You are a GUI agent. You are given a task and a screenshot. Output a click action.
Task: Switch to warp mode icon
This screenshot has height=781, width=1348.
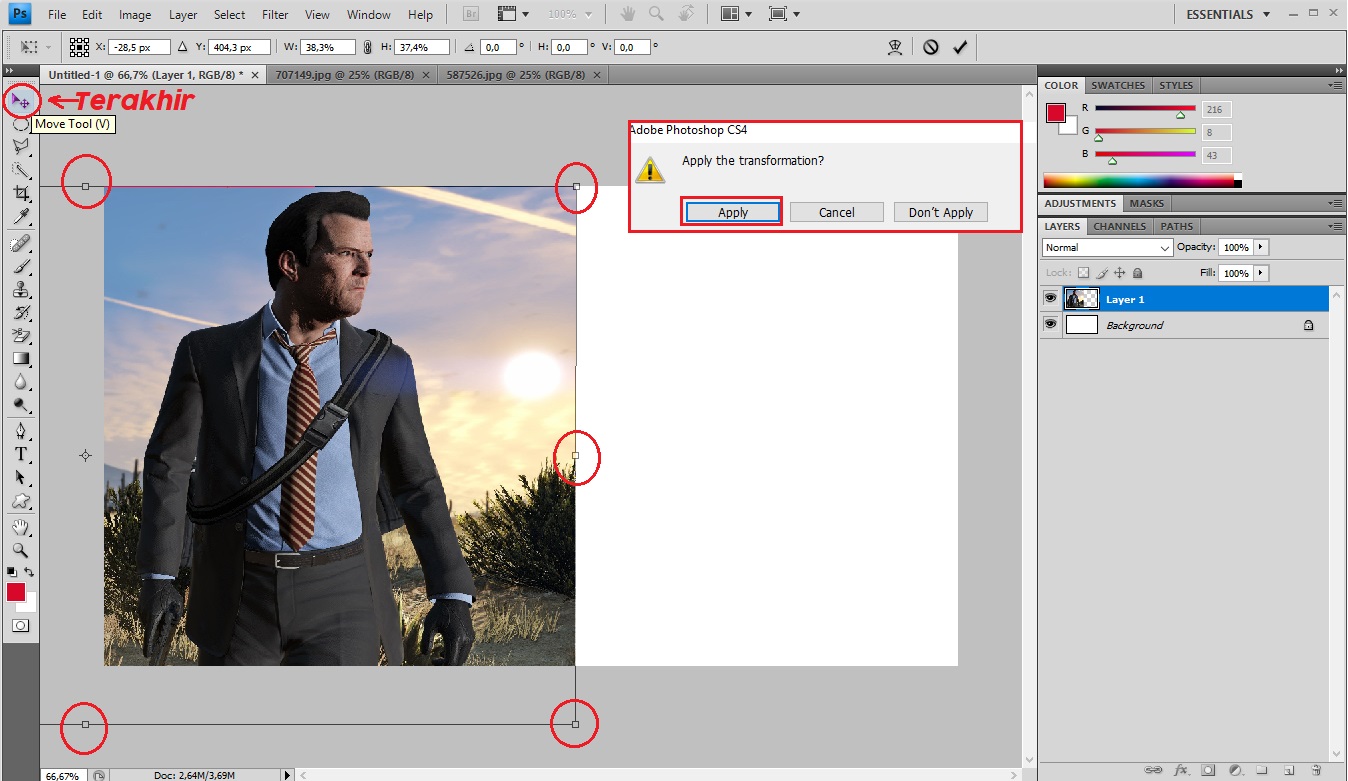[897, 47]
